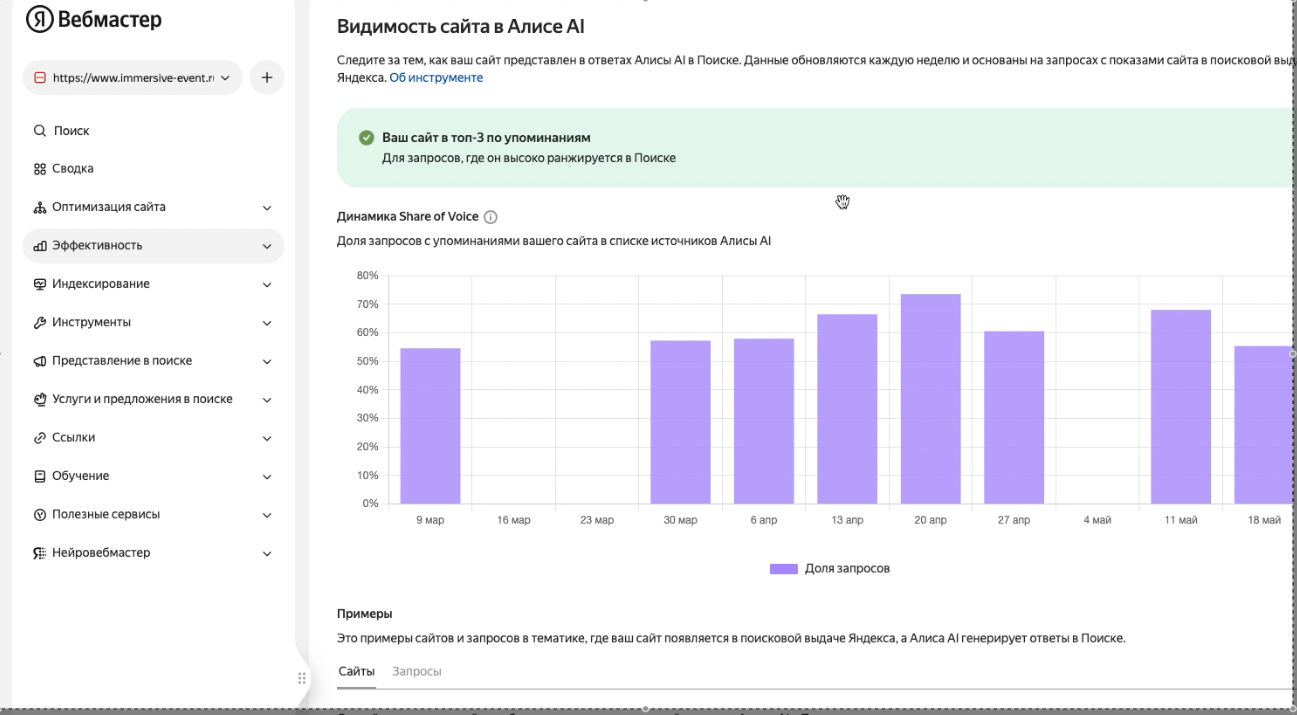Click the Индексирование monitor icon
1297x715 pixels.
40,284
